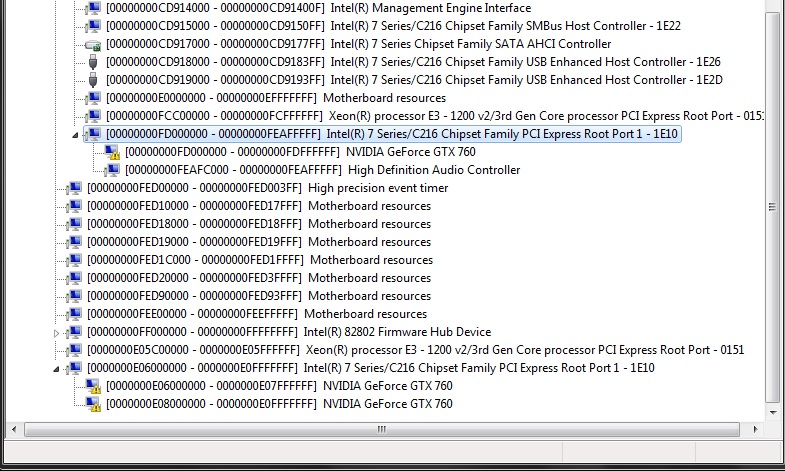Select Xeon processor Root Port - 0151 at E05C00000
785x471 pixels.
coord(416,350)
